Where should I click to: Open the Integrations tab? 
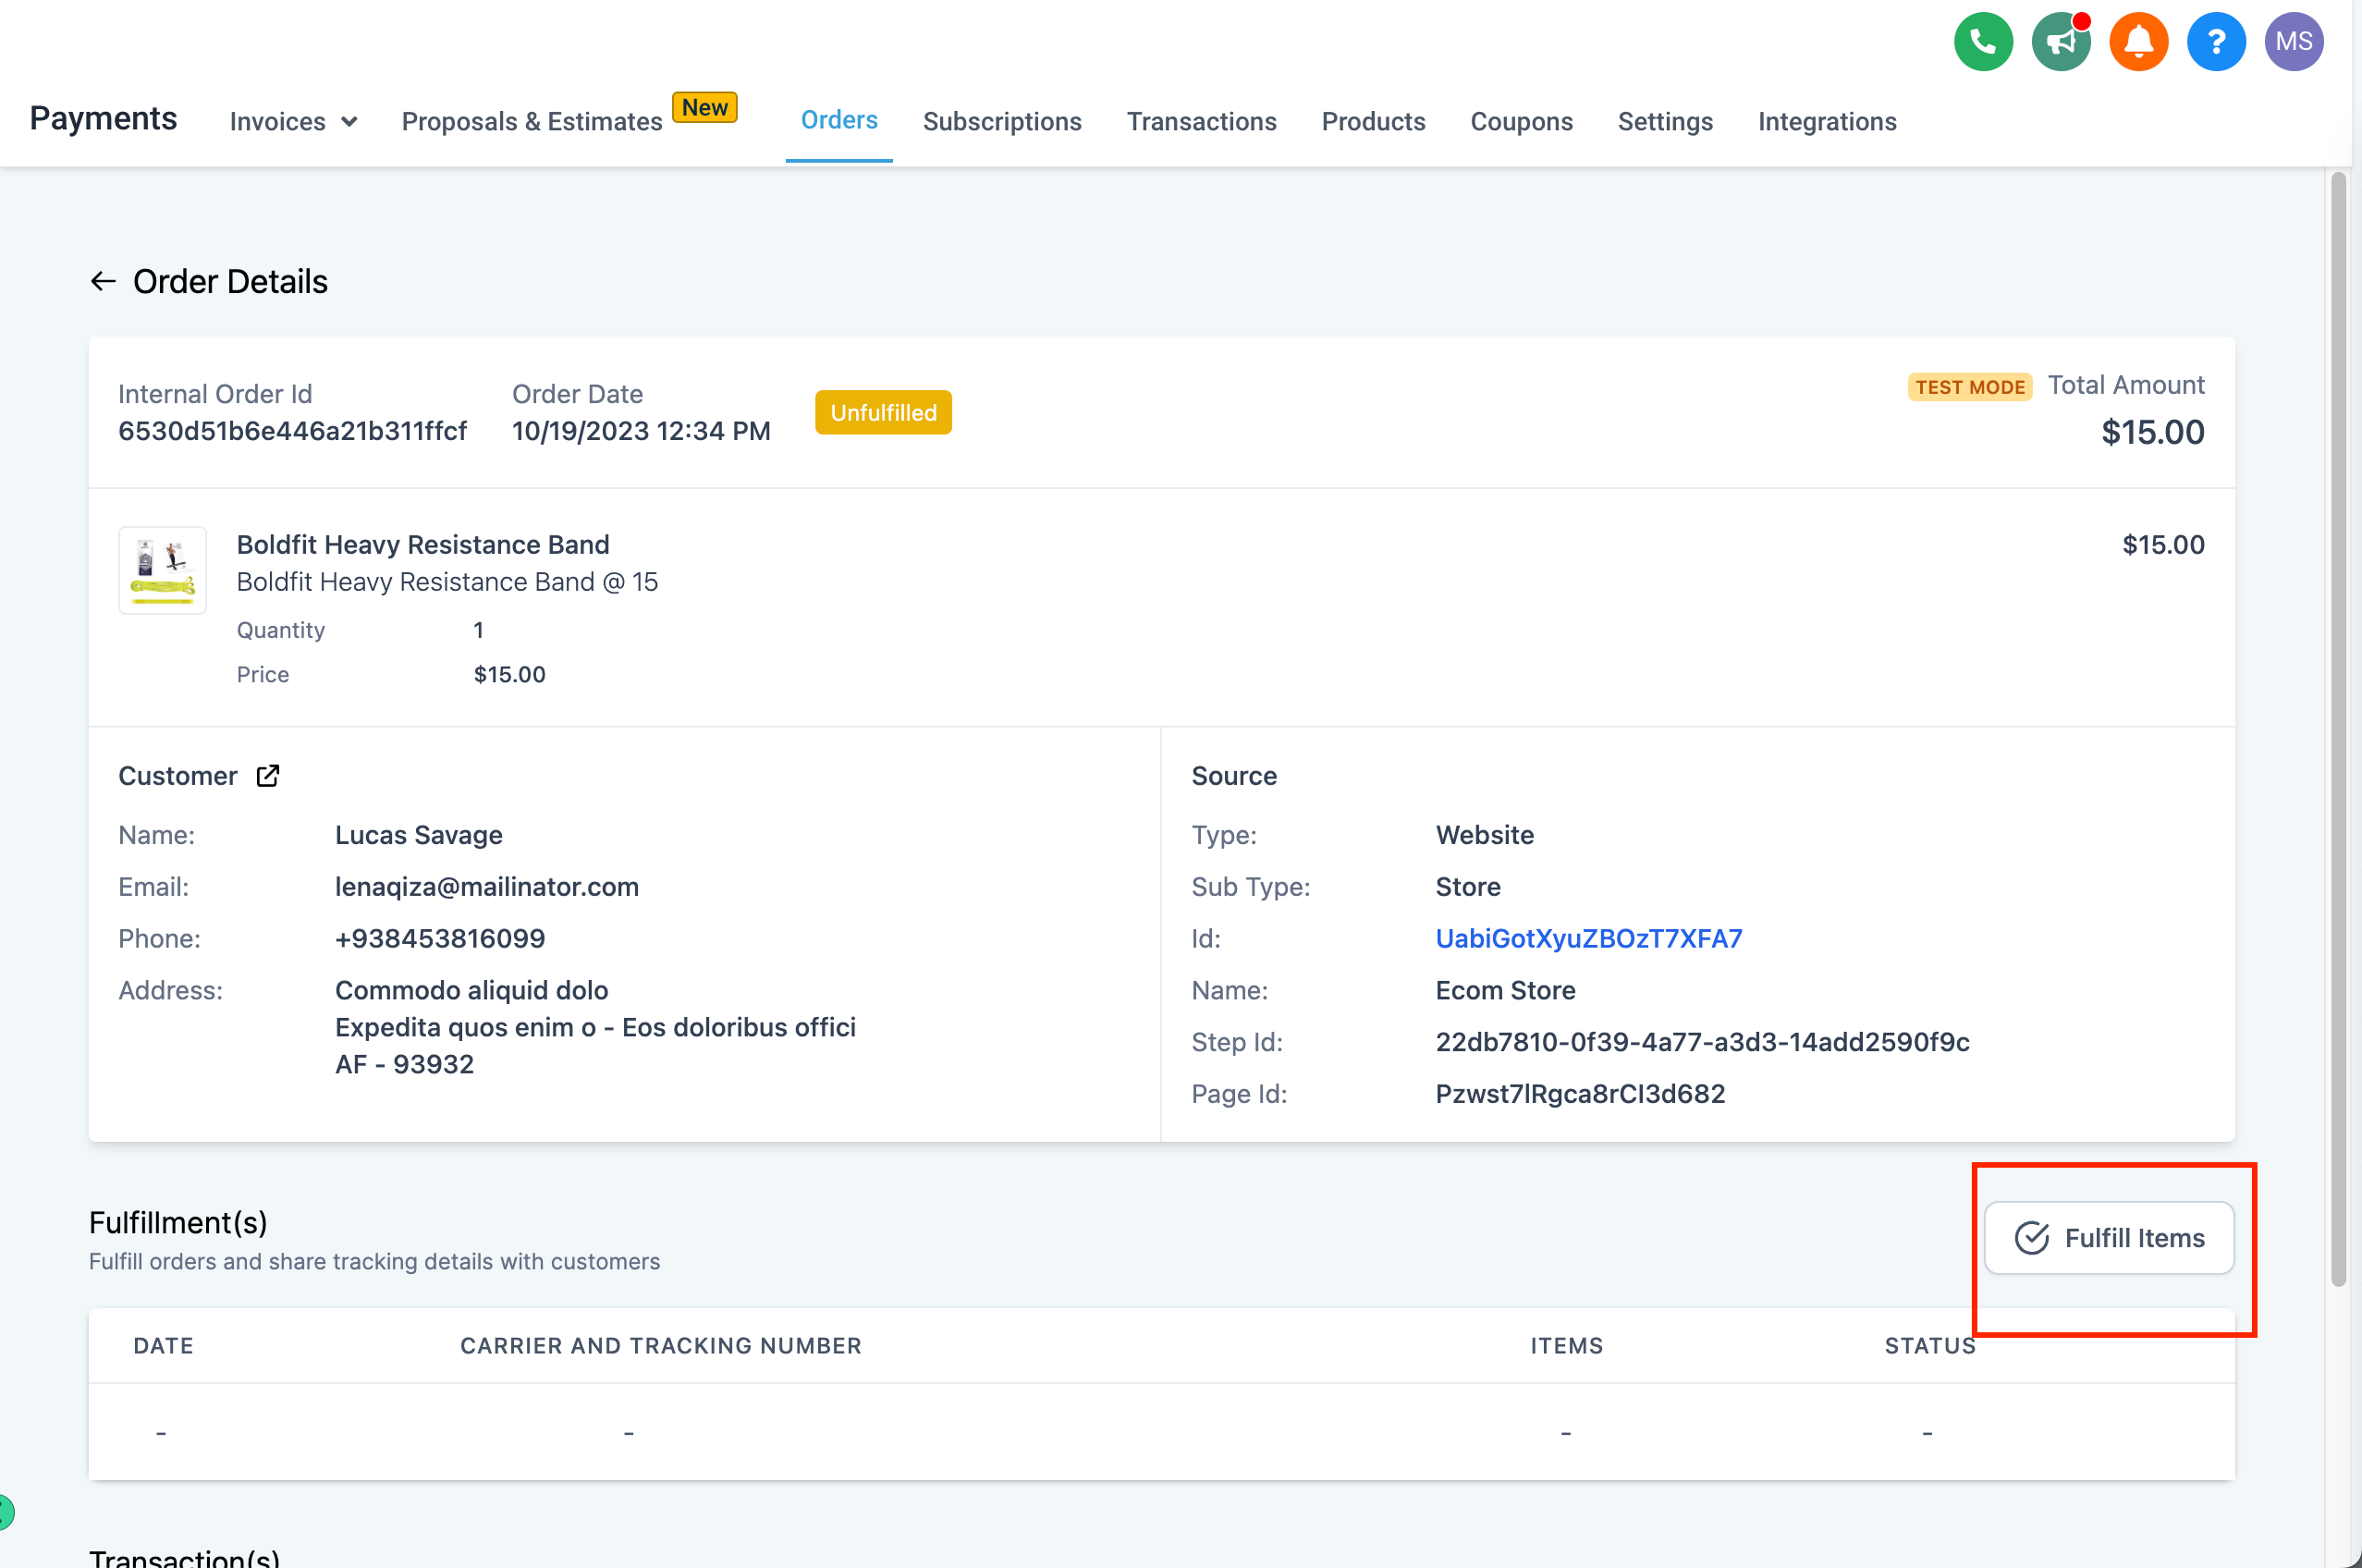tap(1827, 122)
